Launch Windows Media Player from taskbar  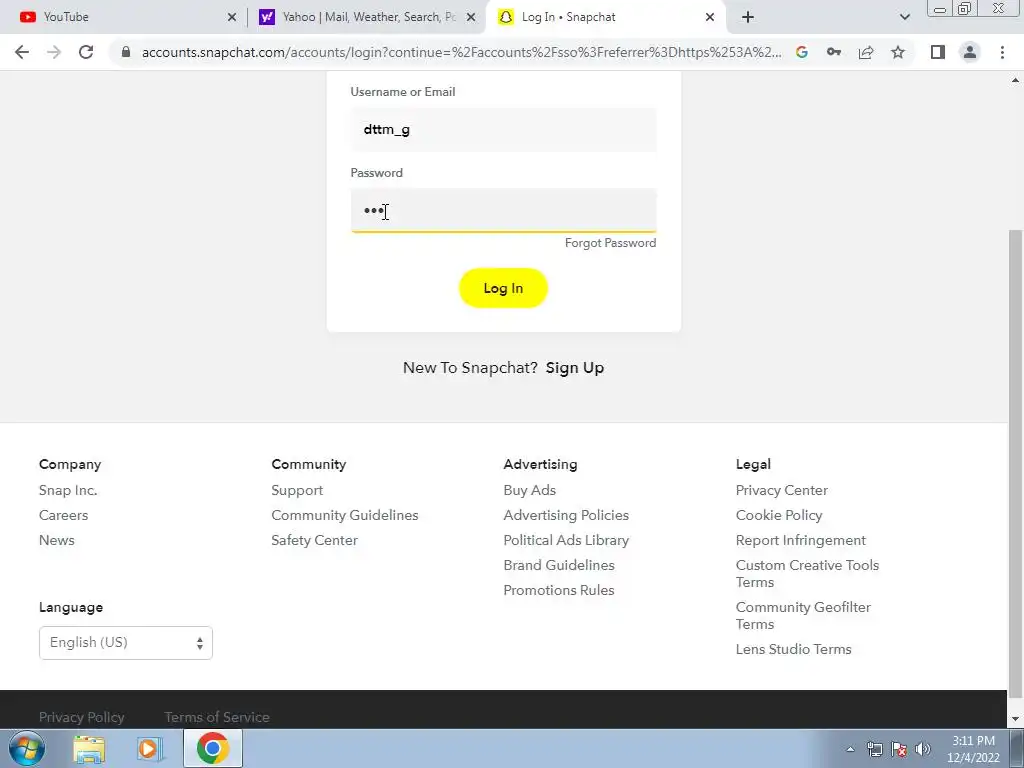(x=149, y=748)
